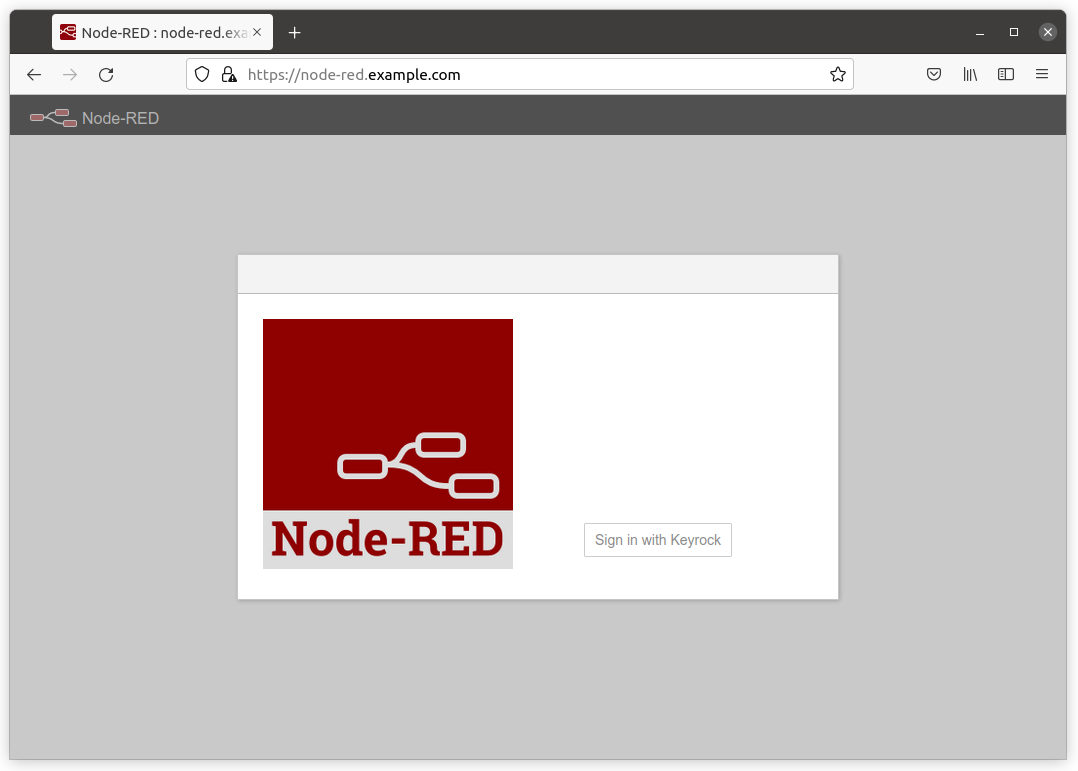Viewport: 1078px width, 771px height.
Task: Maximize the browser window
Action: (1013, 32)
